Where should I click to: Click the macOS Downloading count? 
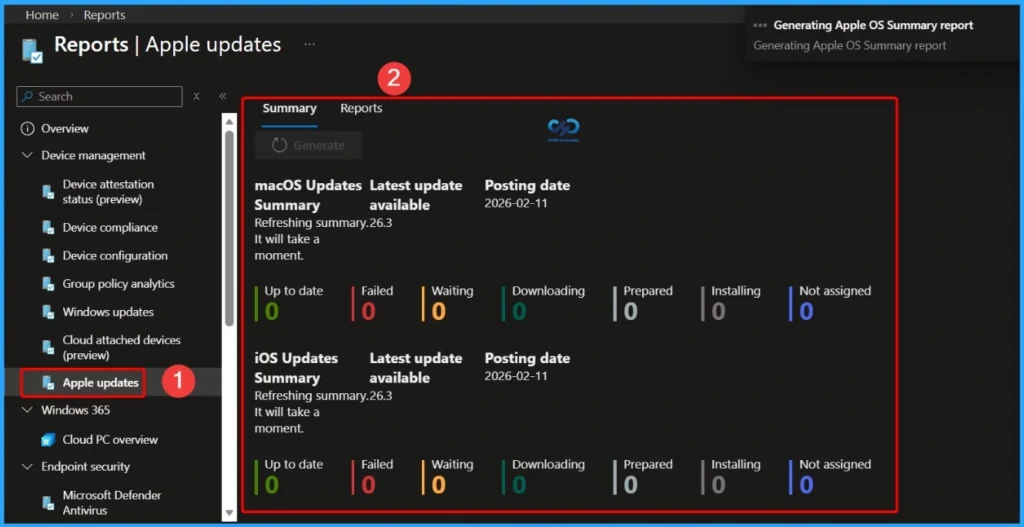[x=519, y=311]
